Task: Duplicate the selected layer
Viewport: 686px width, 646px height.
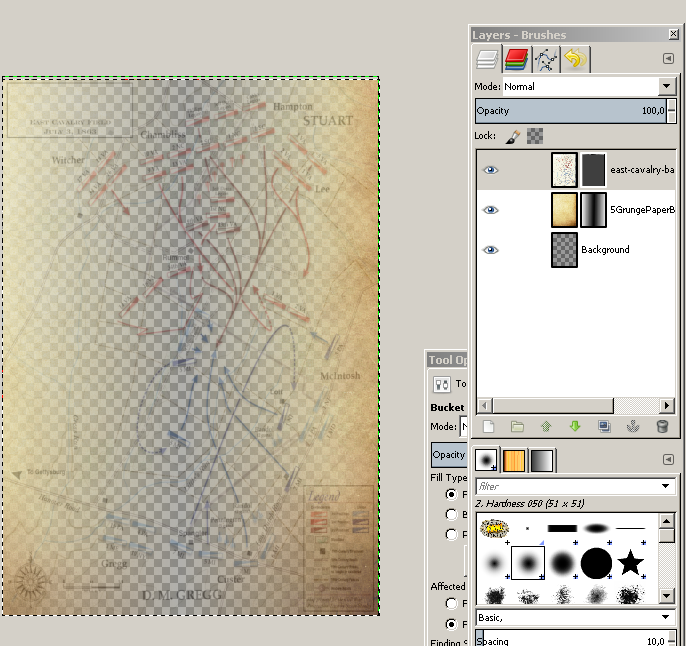Action: tap(604, 426)
